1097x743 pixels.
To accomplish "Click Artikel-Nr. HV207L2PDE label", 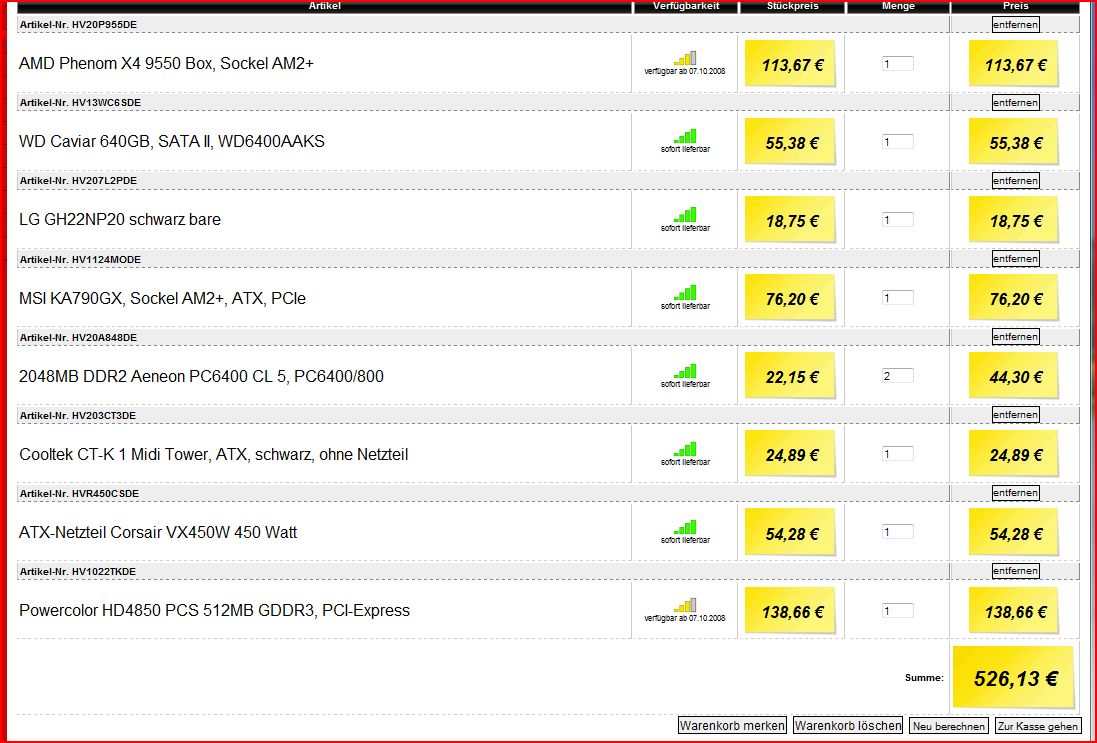I will [x=78, y=181].
